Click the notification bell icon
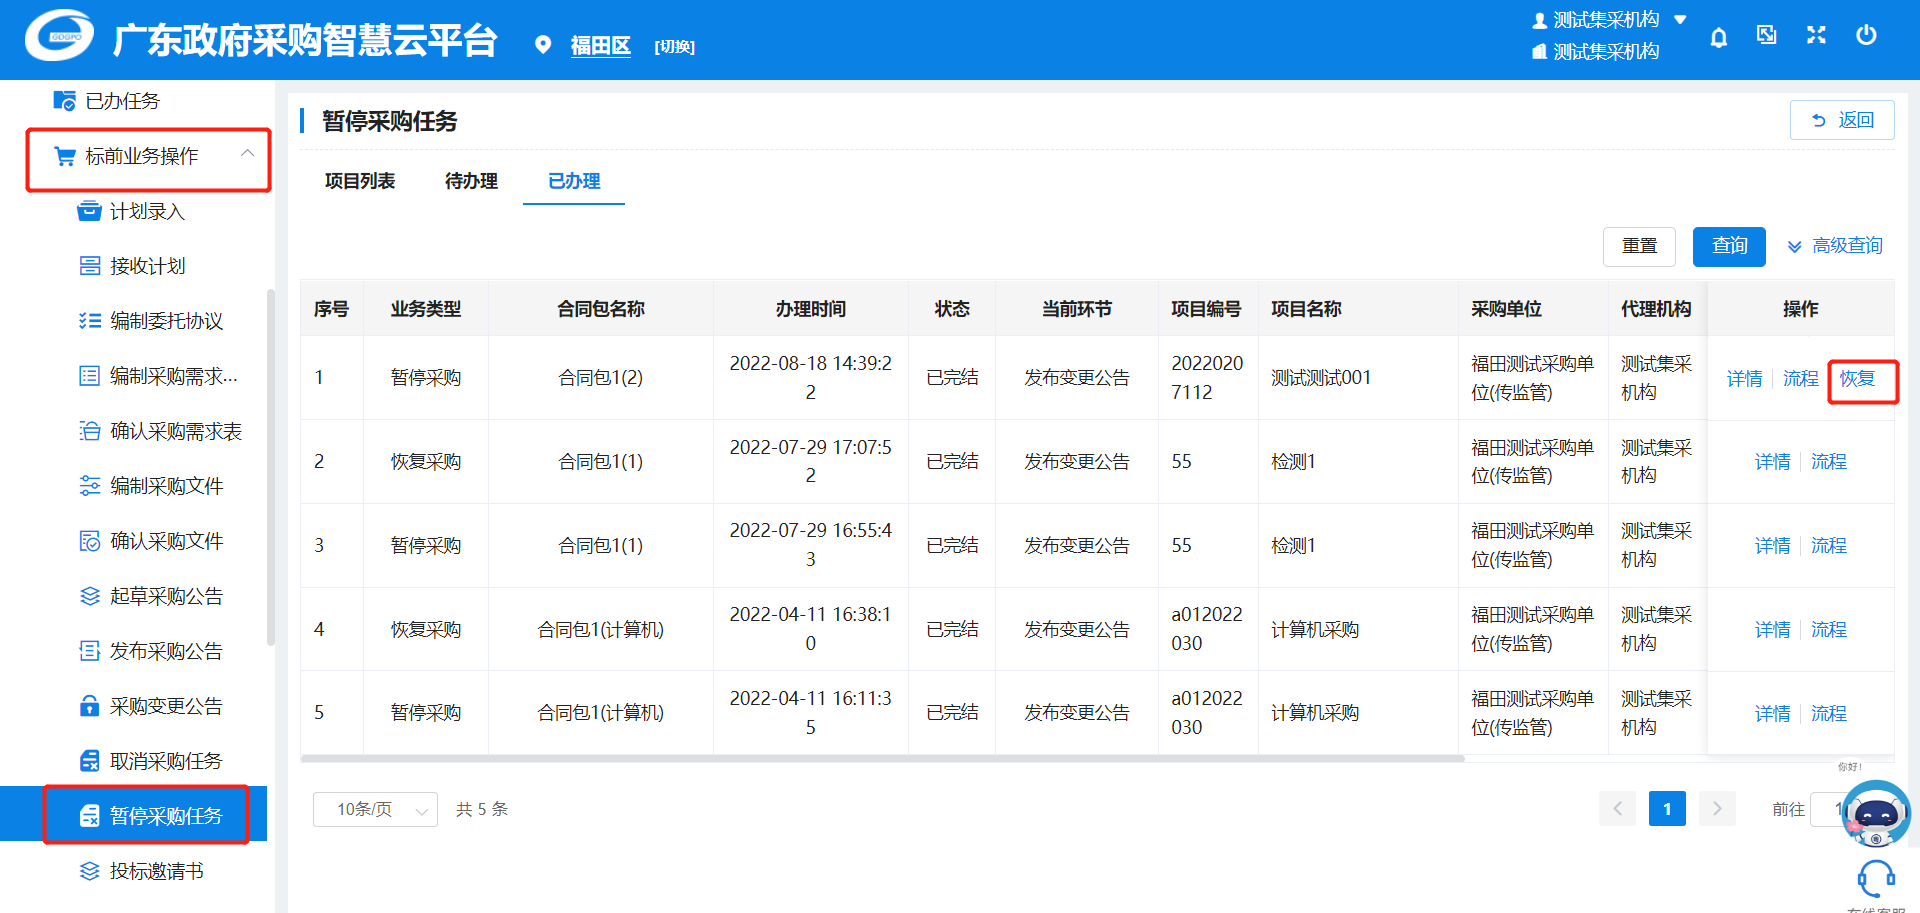The width and height of the screenshot is (1920, 913). coord(1718,37)
